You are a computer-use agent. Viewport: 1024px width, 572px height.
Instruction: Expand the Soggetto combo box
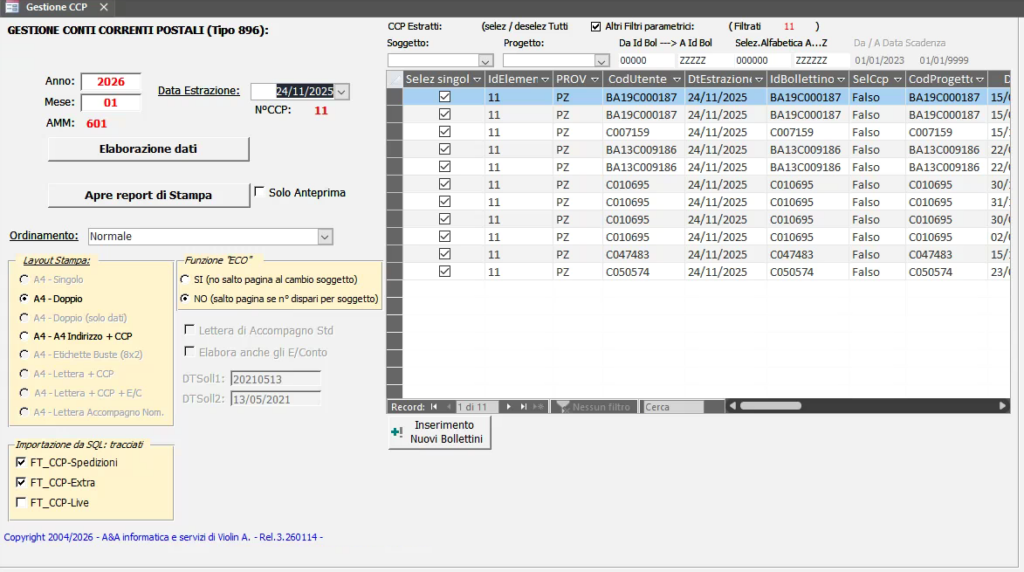pos(486,61)
